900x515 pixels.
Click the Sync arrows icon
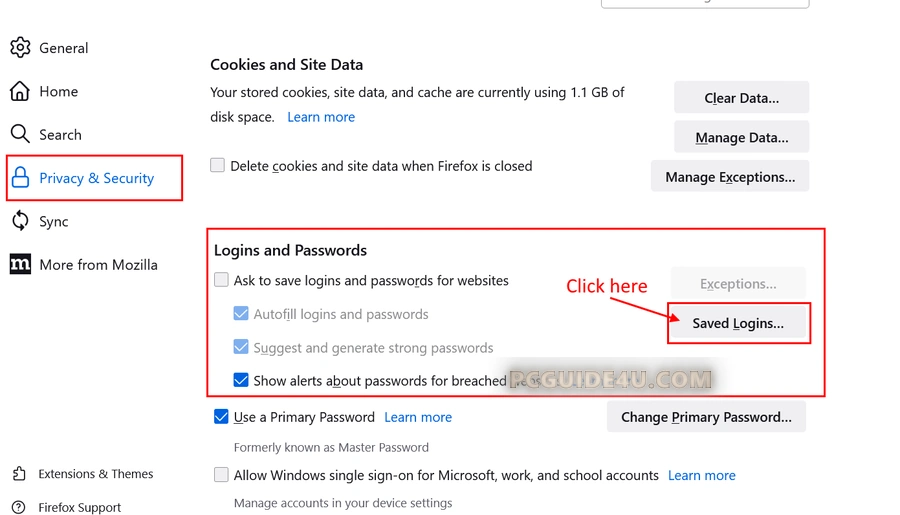(x=20, y=221)
